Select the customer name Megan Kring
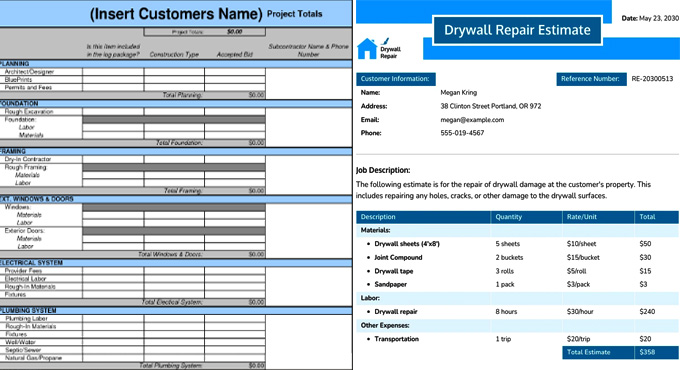 [458, 92]
